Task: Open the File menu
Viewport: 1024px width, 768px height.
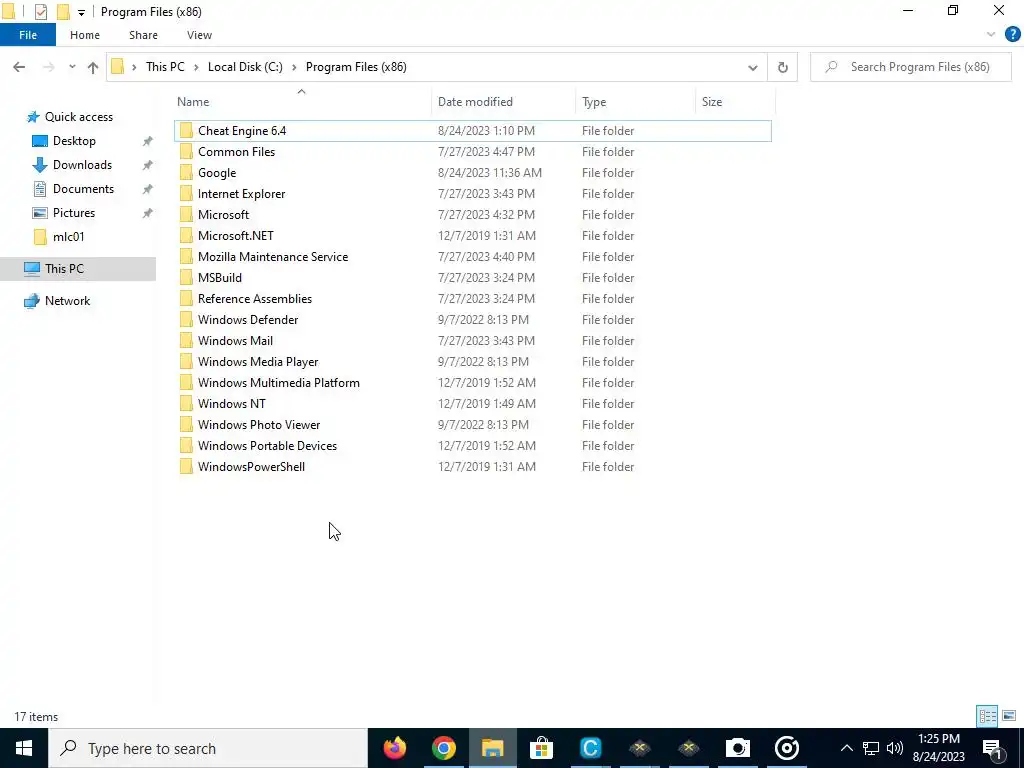Action: (28, 35)
